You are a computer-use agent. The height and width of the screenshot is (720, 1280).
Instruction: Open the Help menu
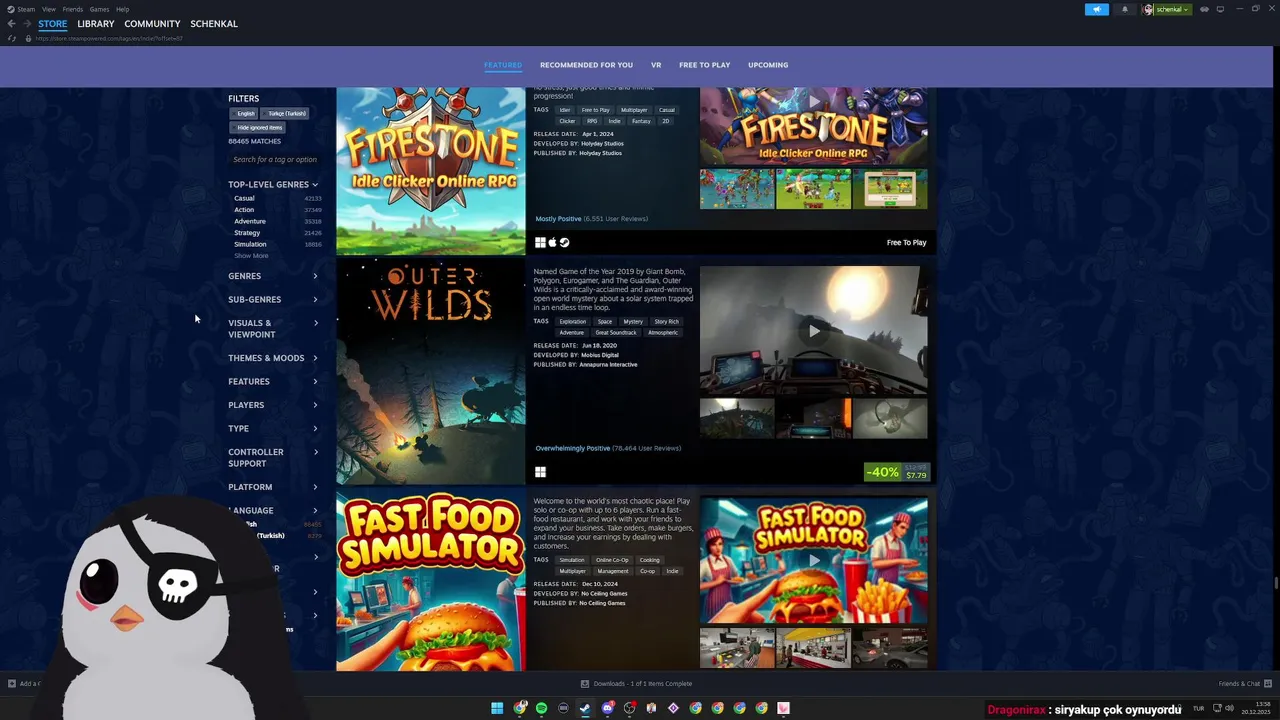(122, 9)
